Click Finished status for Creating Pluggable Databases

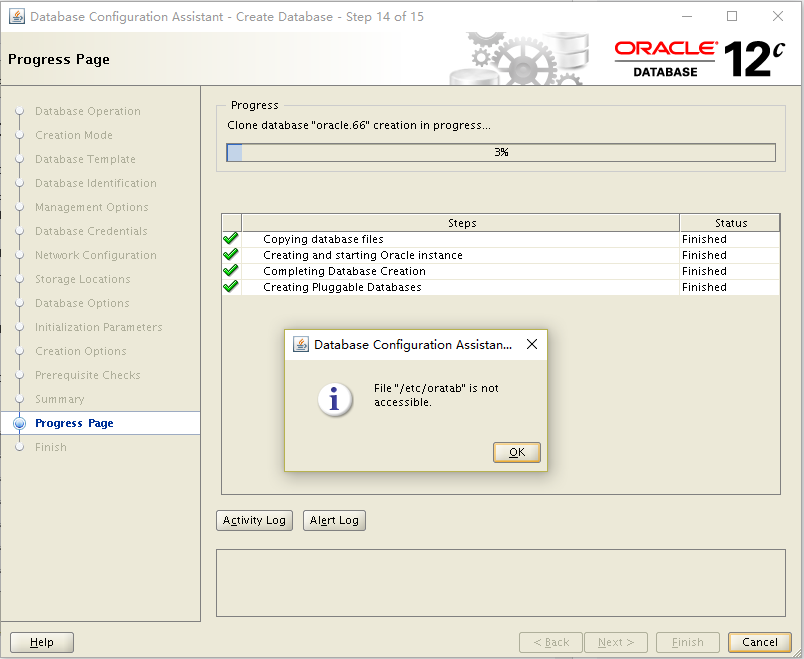click(704, 287)
